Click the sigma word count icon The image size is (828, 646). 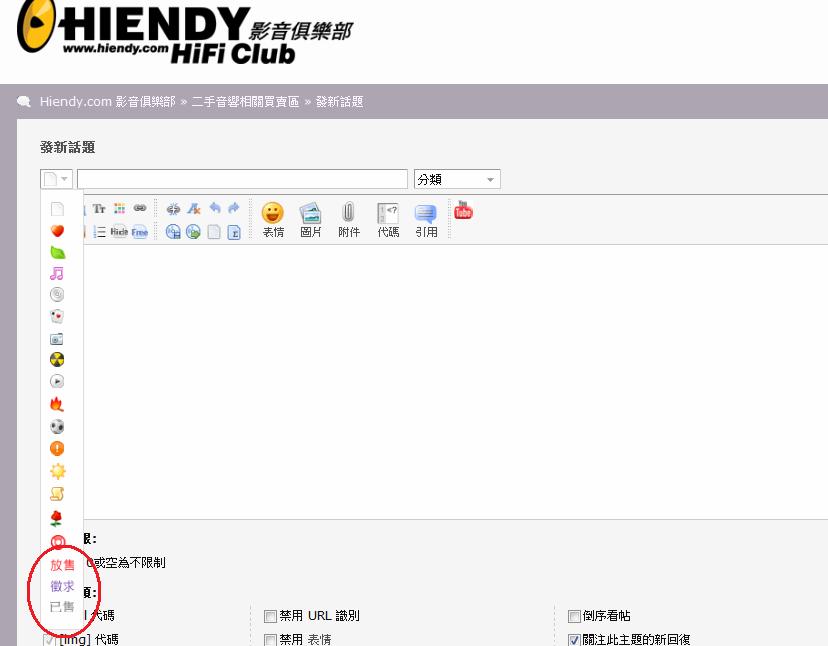(x=234, y=232)
